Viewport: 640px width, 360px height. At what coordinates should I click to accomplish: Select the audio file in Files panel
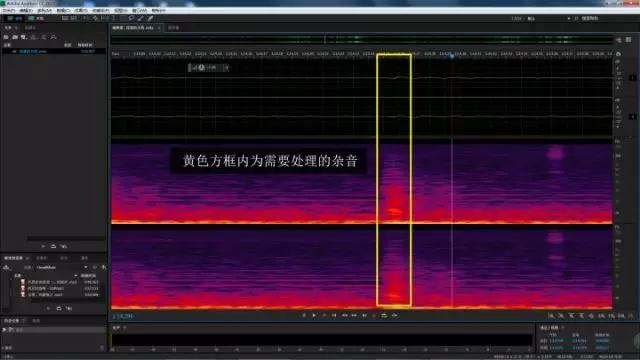tap(54, 51)
